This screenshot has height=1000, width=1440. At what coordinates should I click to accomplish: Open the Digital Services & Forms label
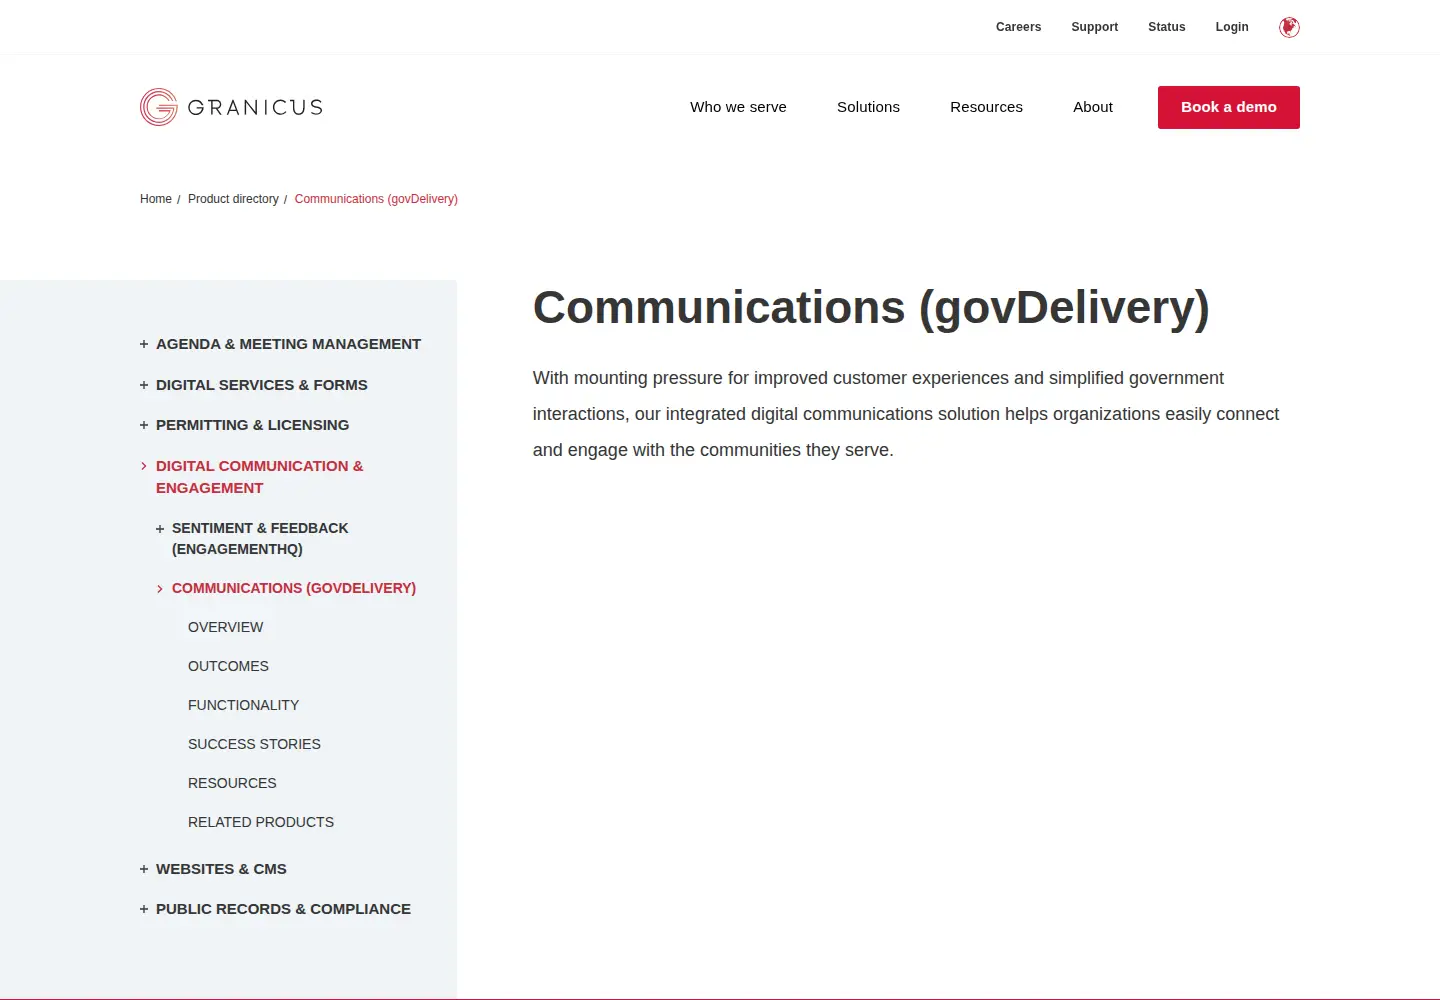click(x=262, y=385)
